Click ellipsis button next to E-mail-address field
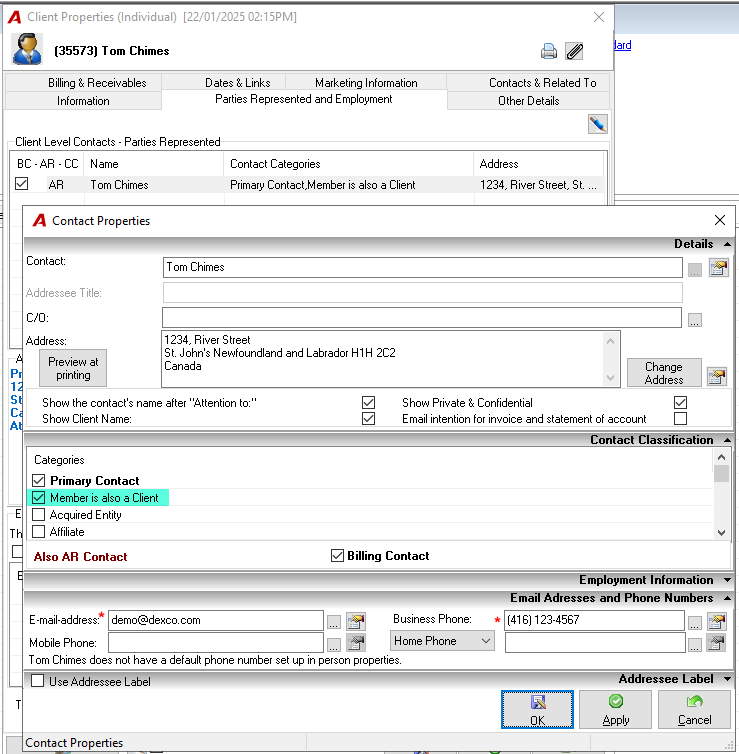The height and width of the screenshot is (754, 739). click(334, 622)
